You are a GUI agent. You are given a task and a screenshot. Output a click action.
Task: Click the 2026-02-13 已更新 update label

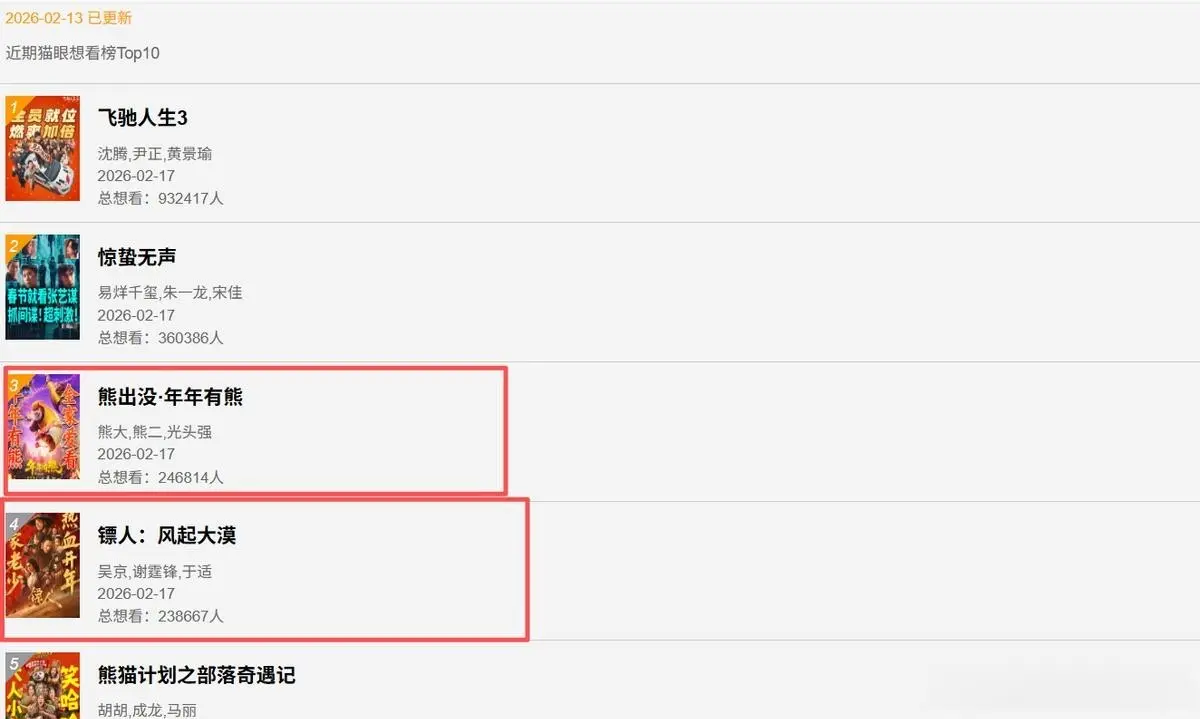[x=68, y=18]
